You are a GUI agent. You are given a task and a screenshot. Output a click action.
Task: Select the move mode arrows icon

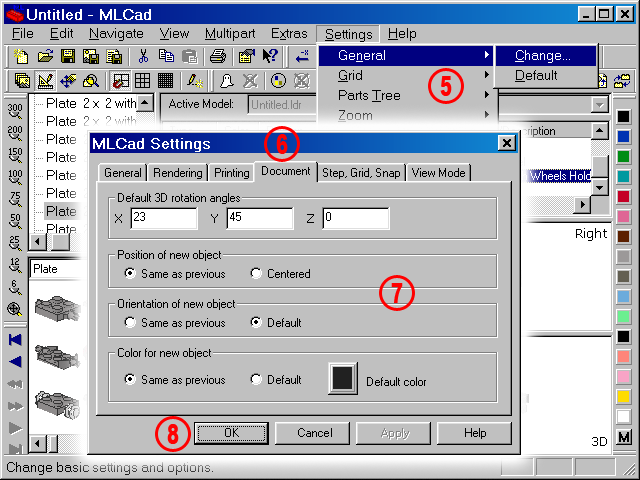68,81
